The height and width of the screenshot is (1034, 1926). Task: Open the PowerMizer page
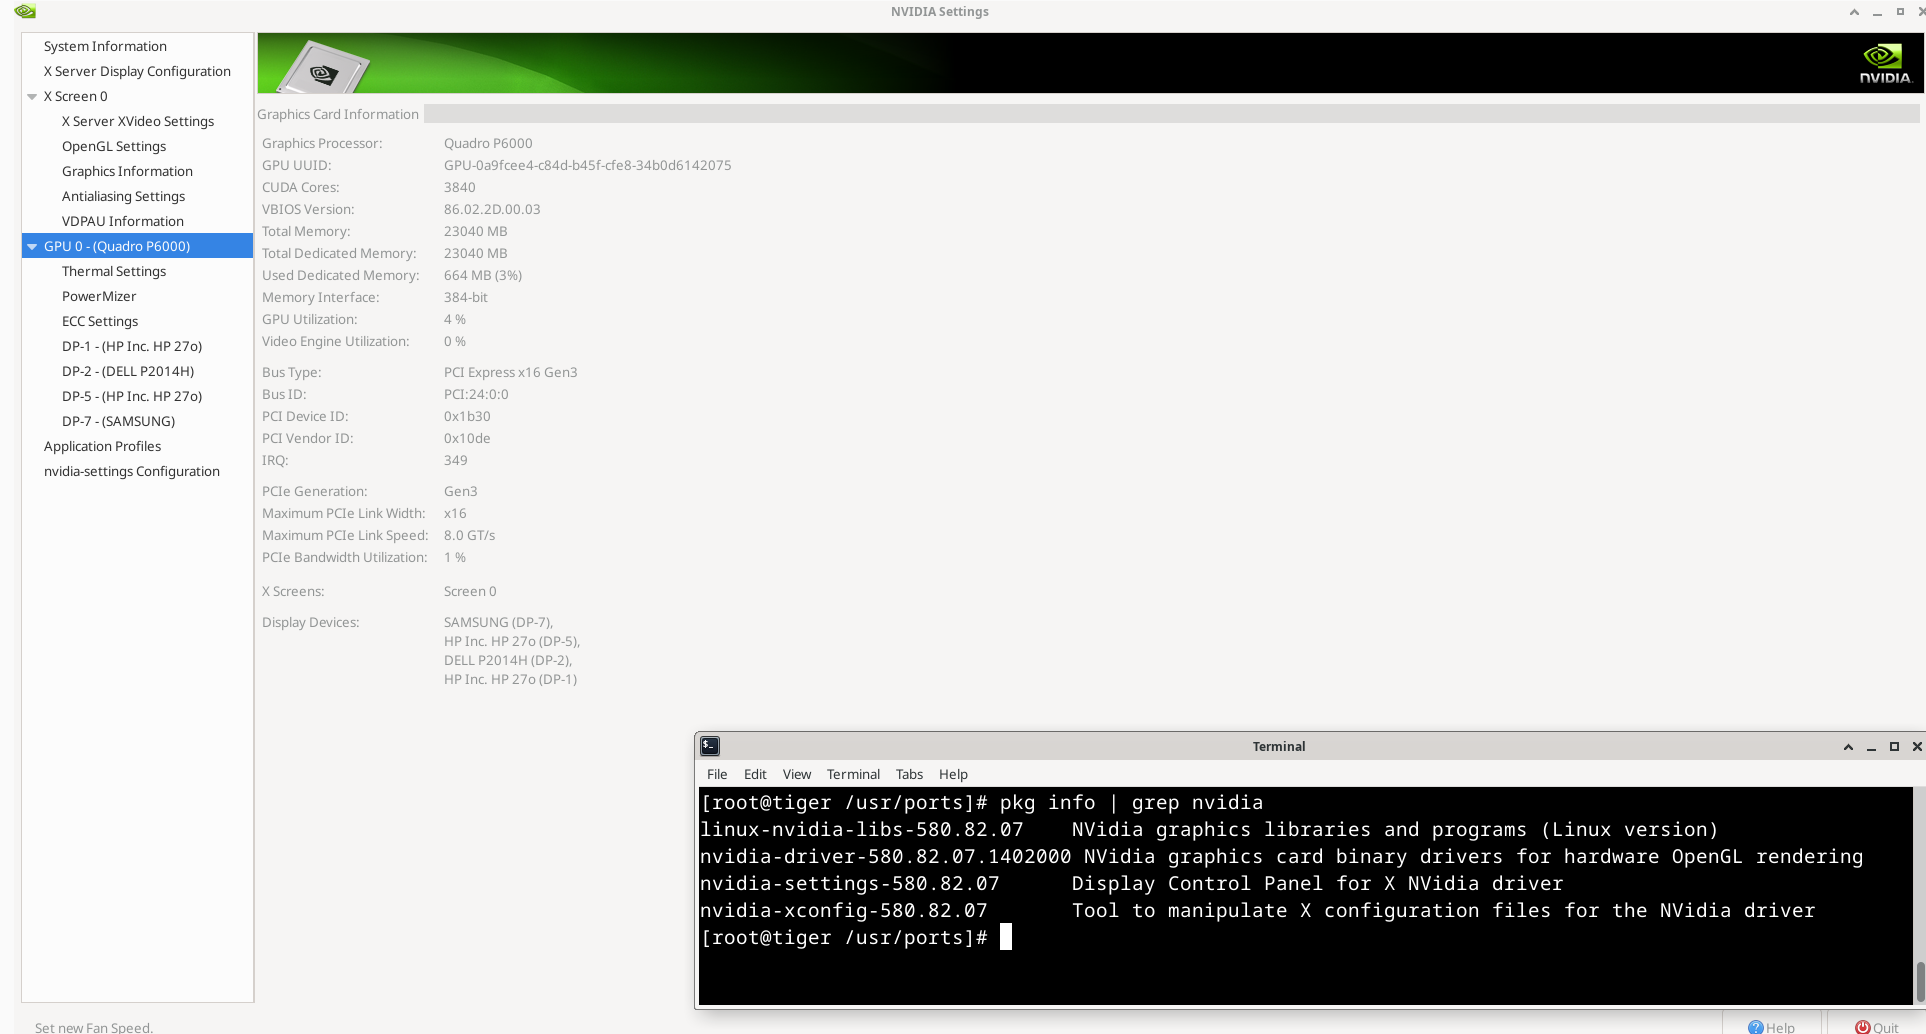(99, 296)
